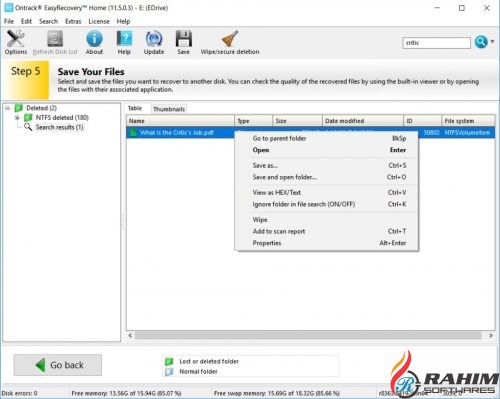Sort by the Name column header
Image resolution: width=500 pixels, height=399 pixels.
[x=180, y=121]
